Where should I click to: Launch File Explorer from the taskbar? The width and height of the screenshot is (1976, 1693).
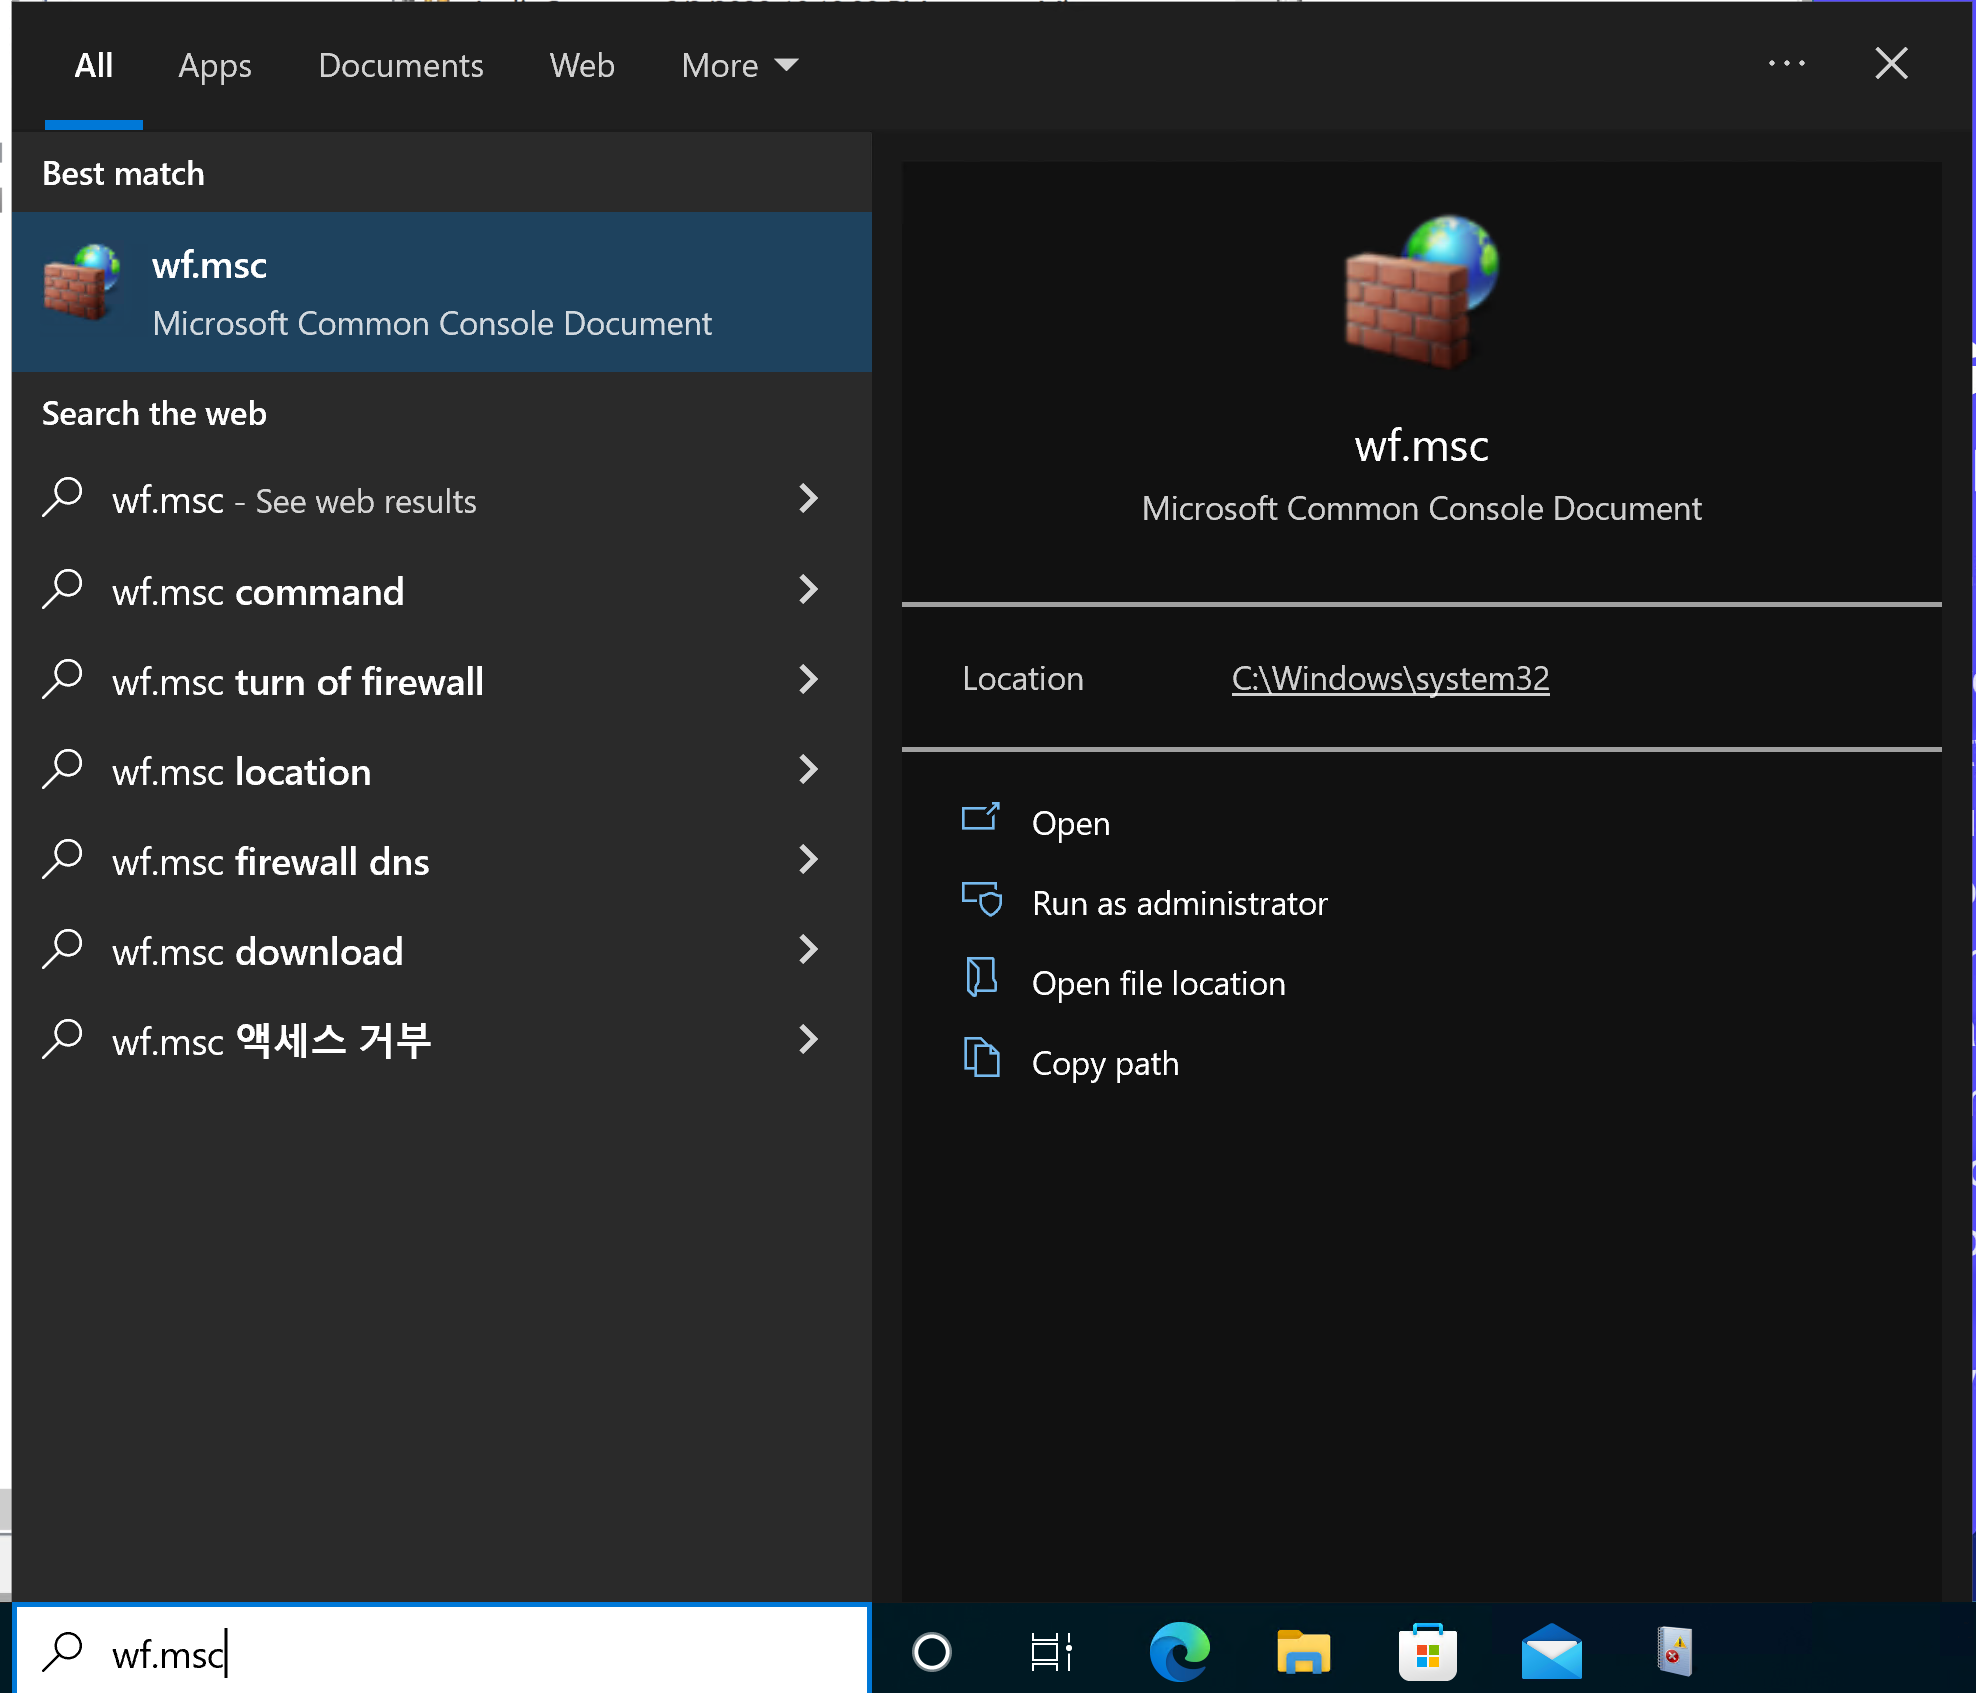point(1303,1652)
